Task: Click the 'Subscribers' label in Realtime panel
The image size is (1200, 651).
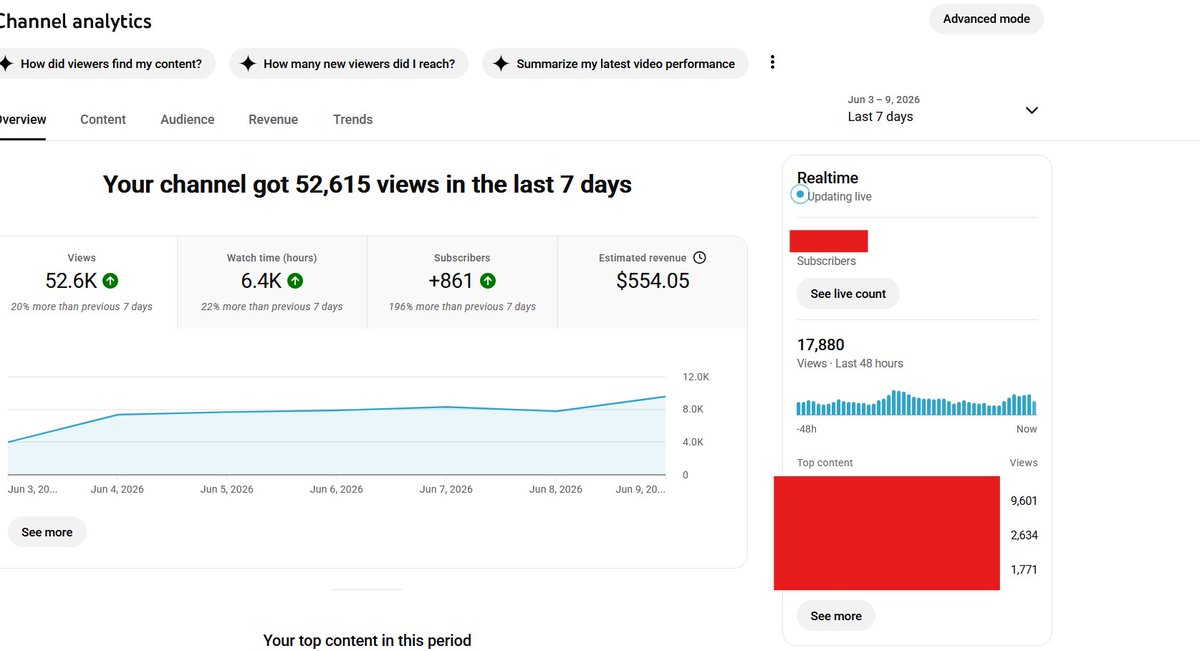Action: pos(826,261)
